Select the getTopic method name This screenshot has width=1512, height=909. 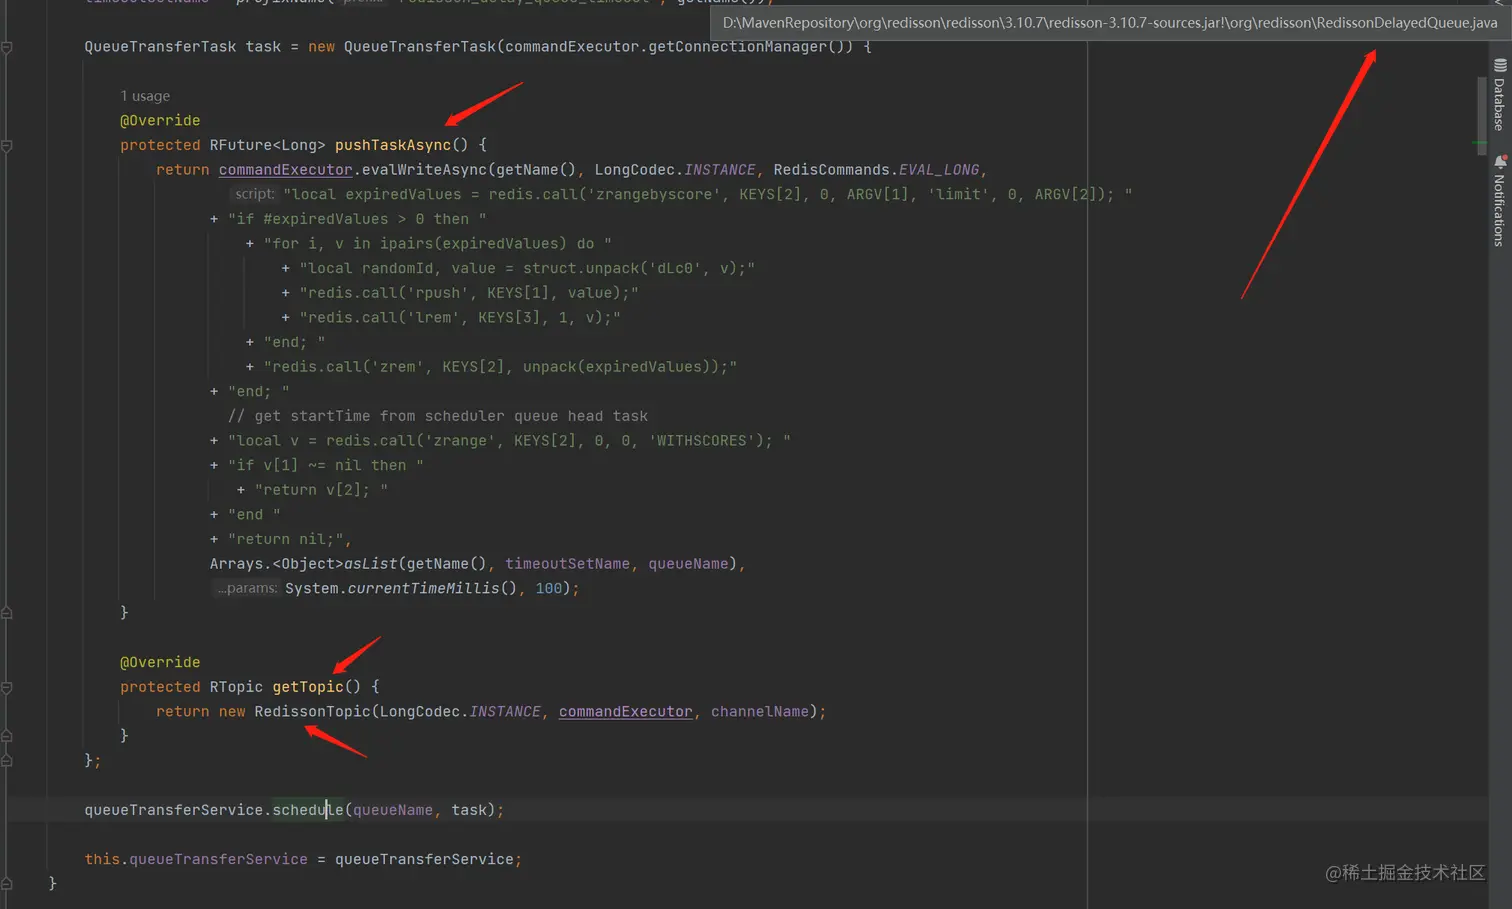tap(308, 687)
